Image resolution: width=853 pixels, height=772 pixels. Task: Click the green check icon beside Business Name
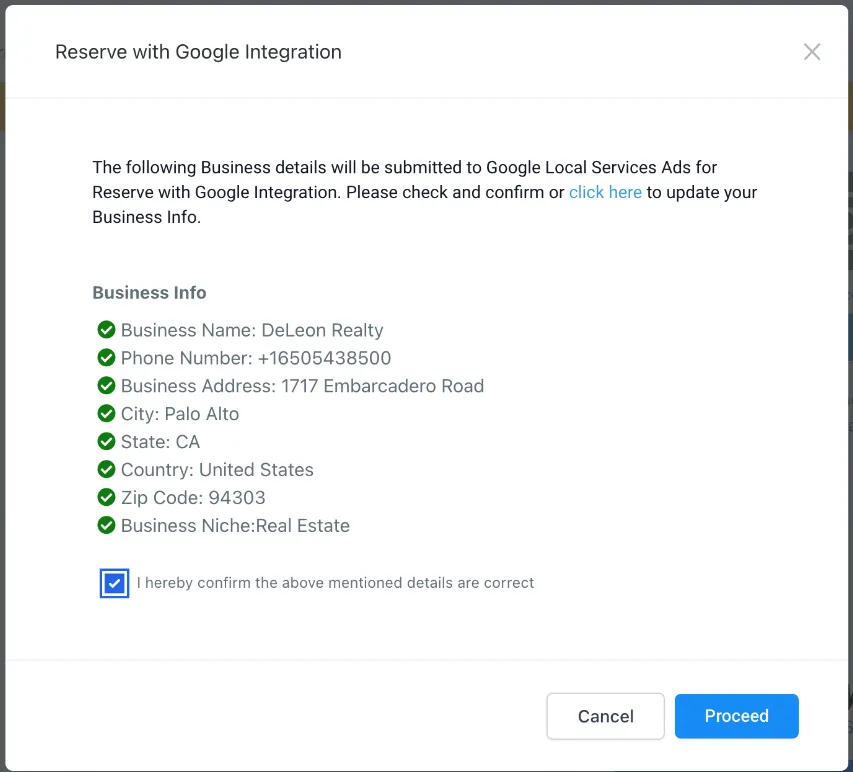point(106,330)
